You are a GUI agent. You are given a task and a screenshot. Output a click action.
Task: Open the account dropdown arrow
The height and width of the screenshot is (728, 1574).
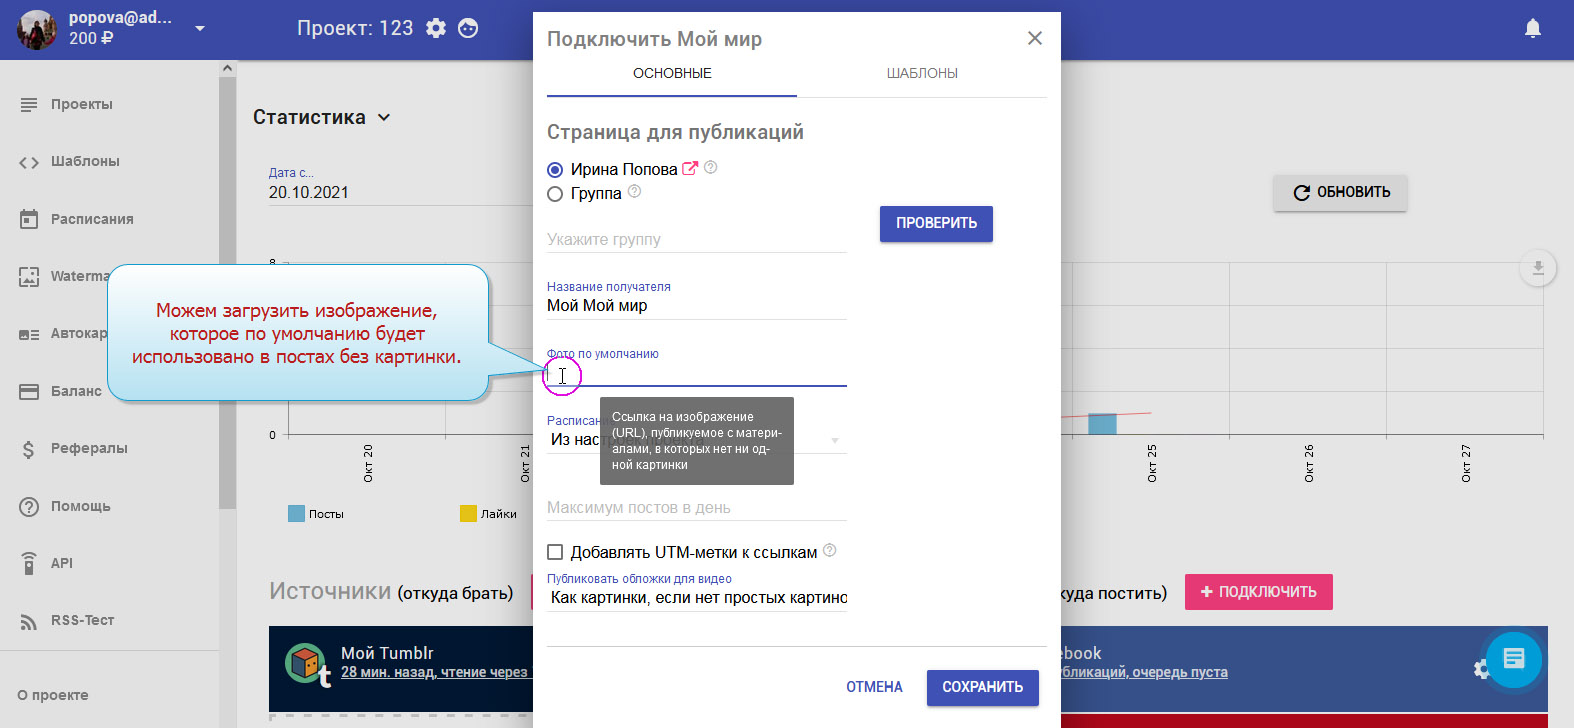coord(200,28)
